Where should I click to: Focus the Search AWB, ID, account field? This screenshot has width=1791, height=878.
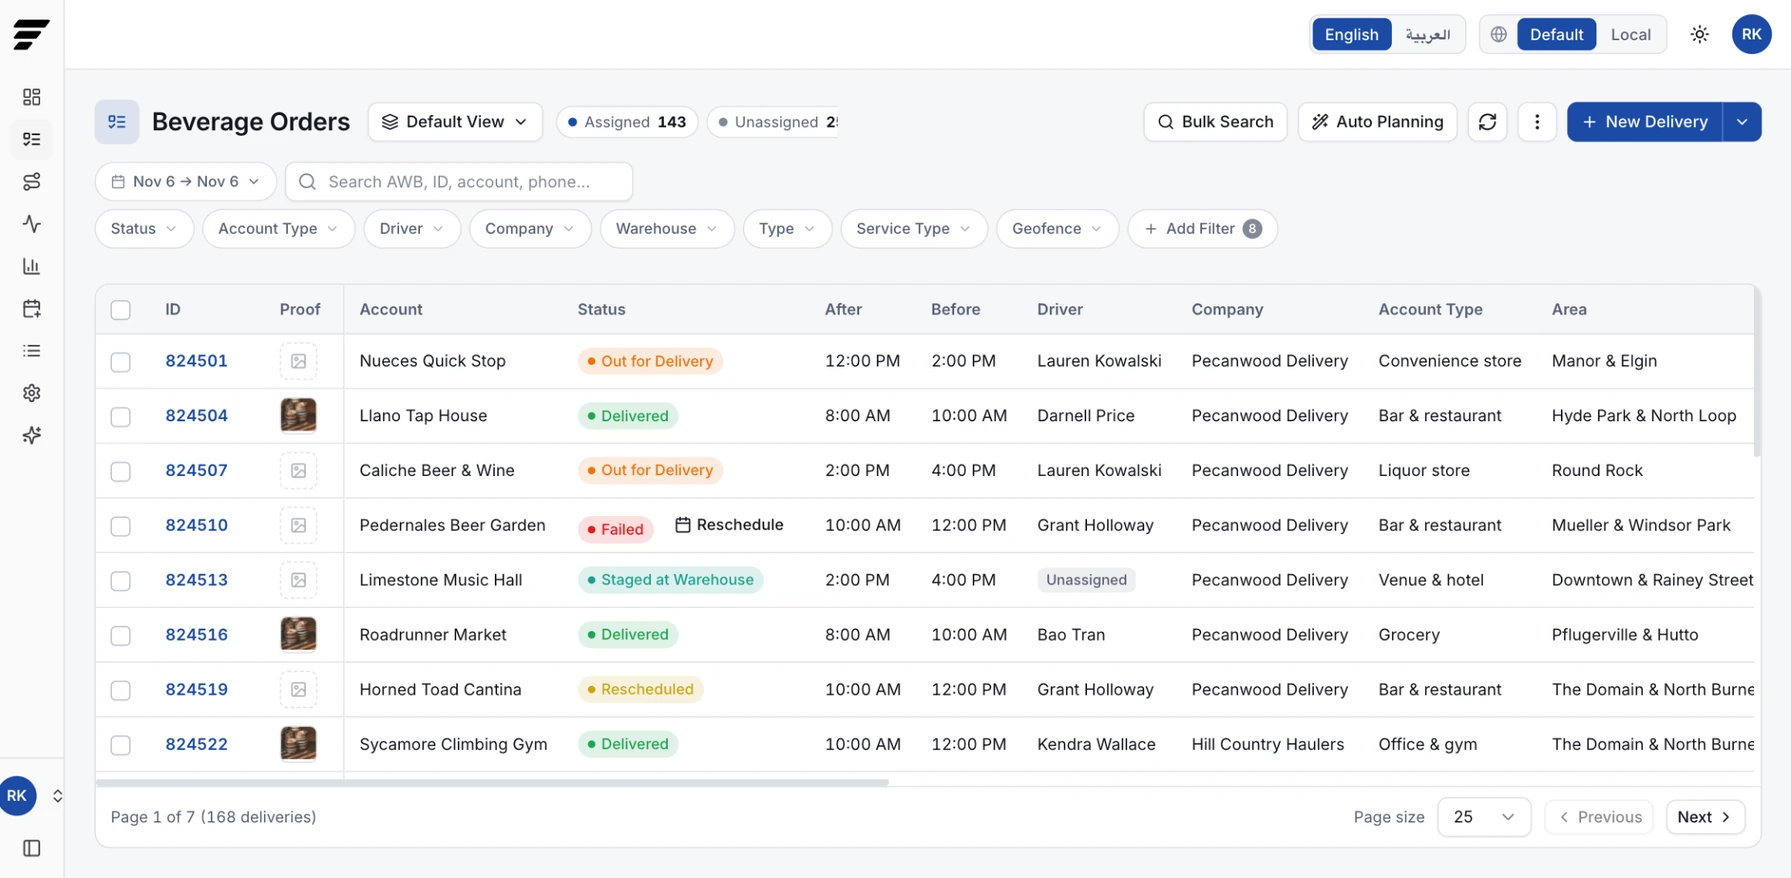tap(459, 181)
